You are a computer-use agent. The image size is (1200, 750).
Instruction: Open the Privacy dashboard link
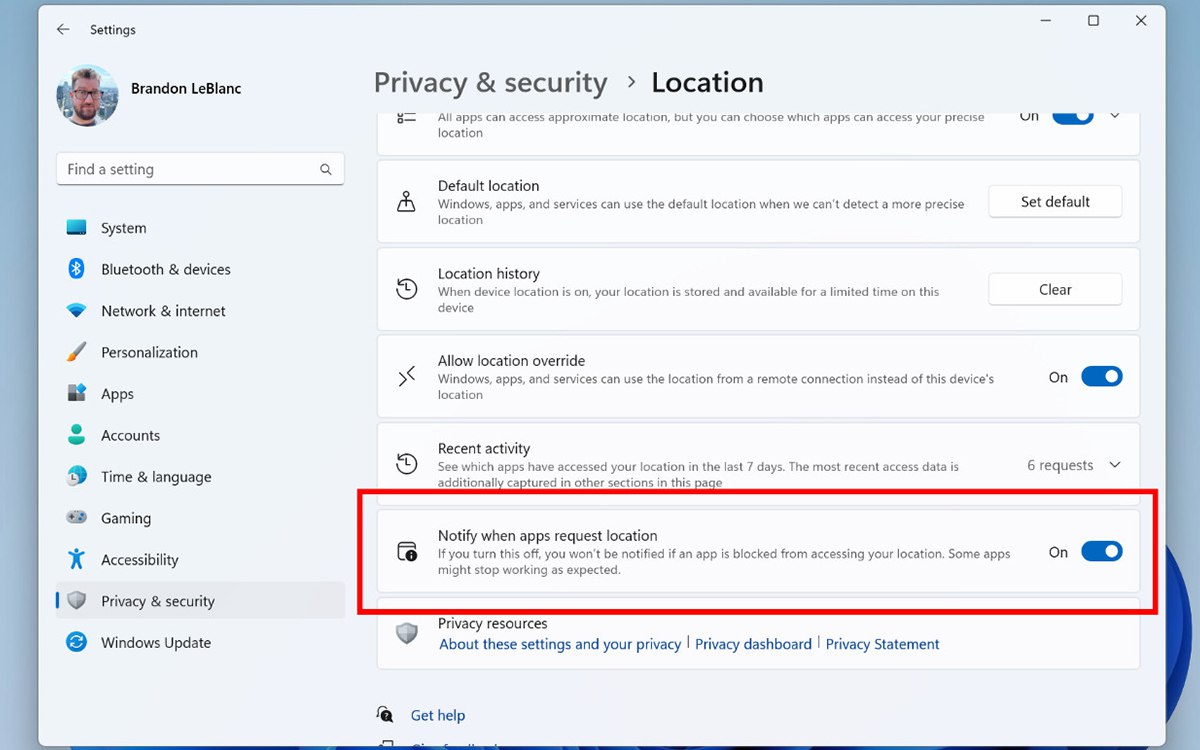pos(753,644)
